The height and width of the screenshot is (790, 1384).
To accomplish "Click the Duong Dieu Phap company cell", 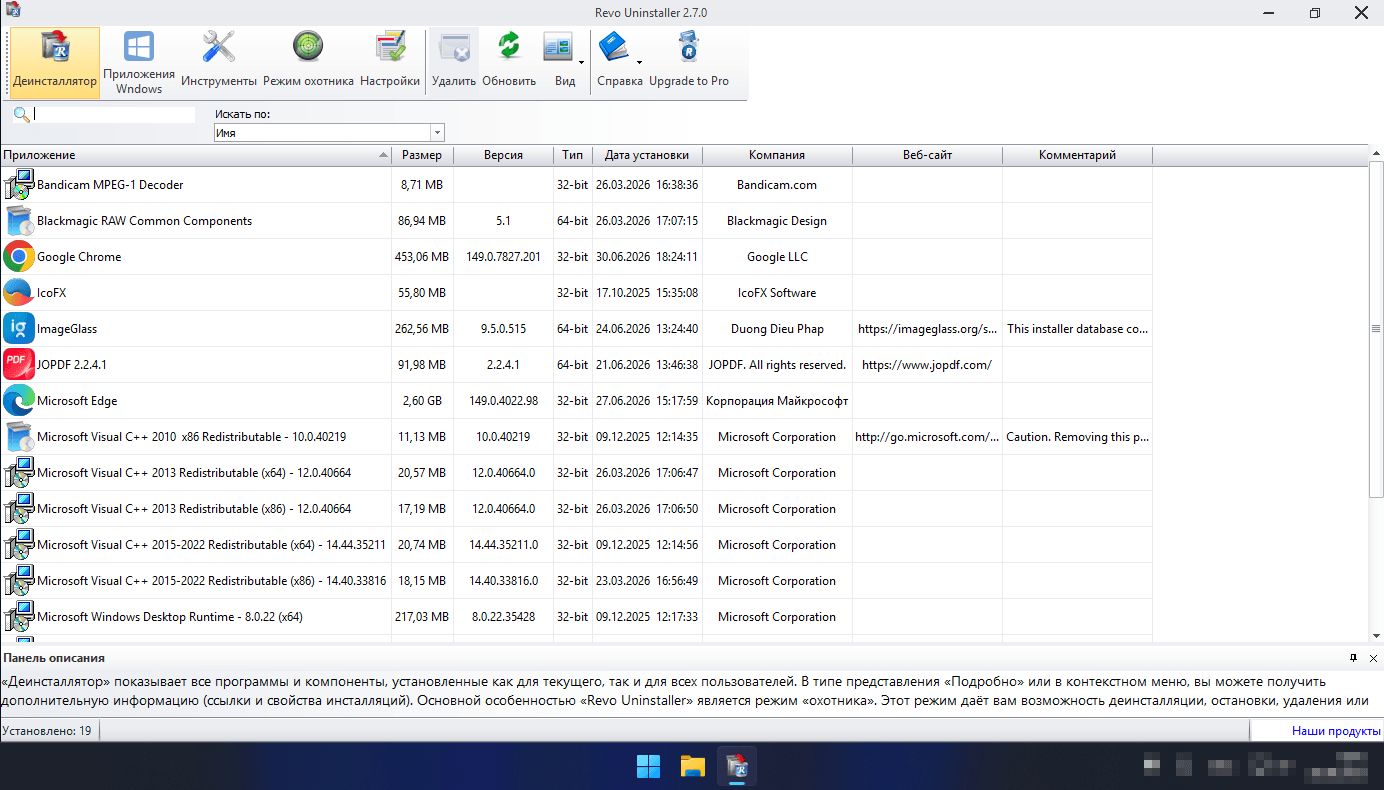I will tap(777, 329).
